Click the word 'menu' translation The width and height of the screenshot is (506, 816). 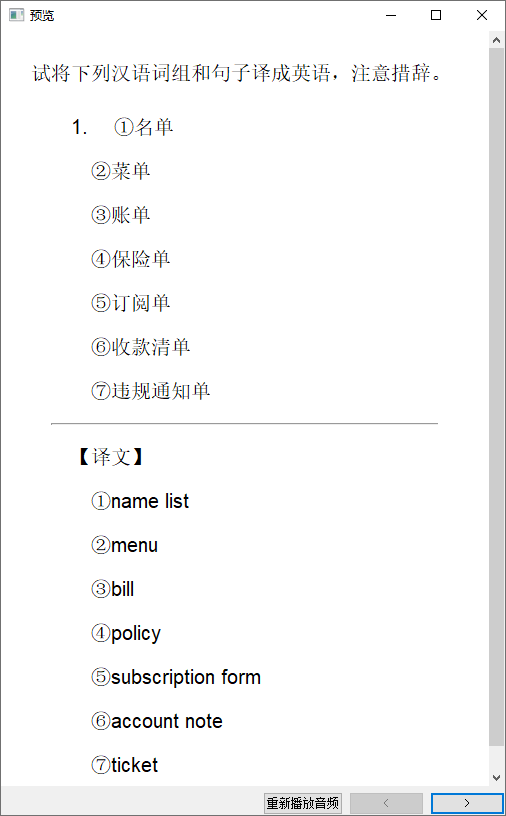pyautogui.click(x=134, y=545)
